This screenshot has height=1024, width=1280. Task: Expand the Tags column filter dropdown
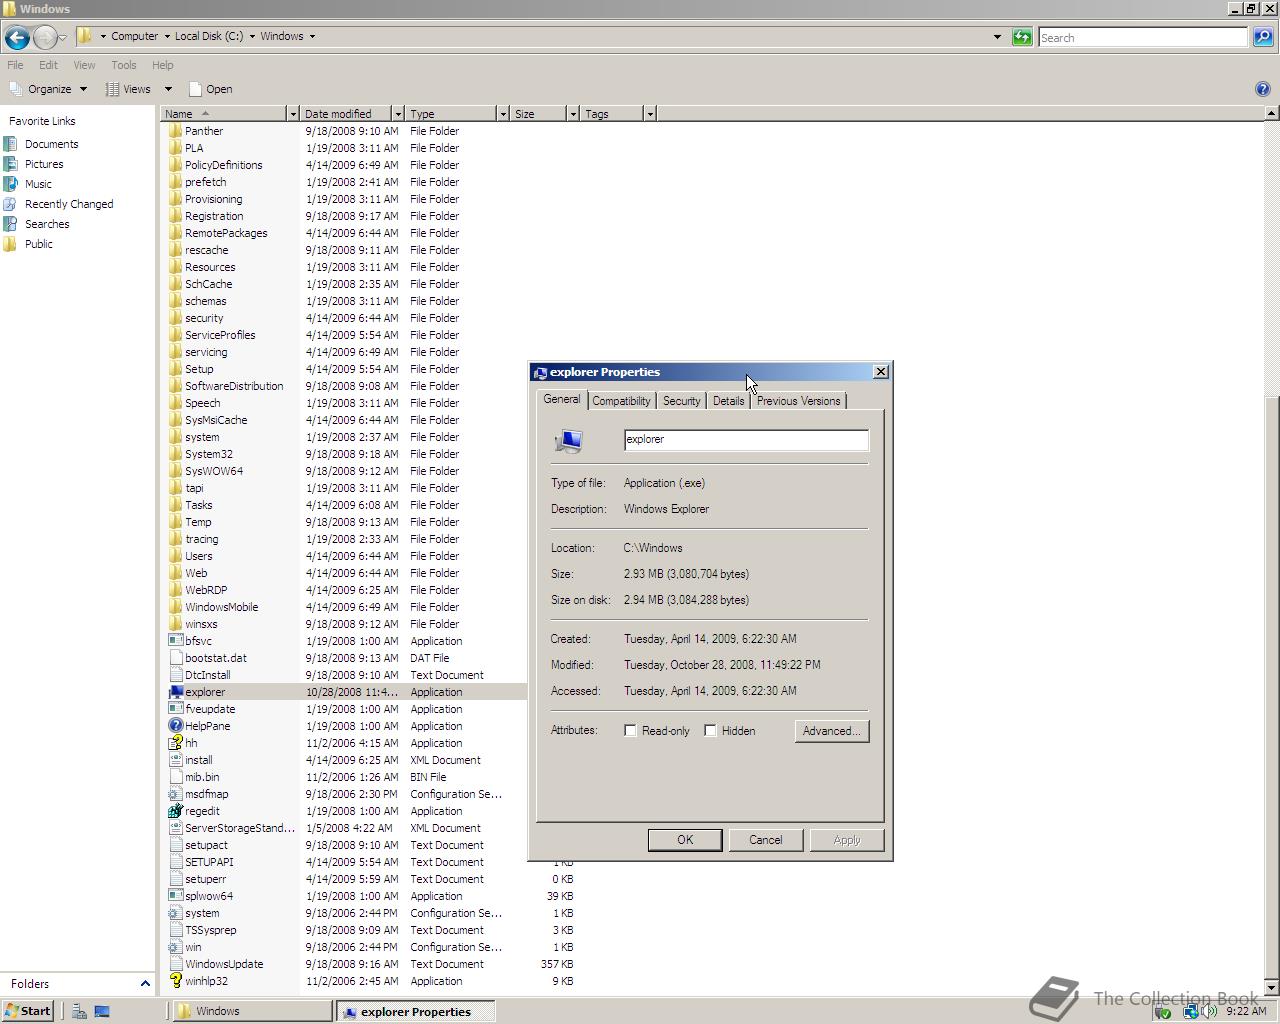[x=649, y=114]
